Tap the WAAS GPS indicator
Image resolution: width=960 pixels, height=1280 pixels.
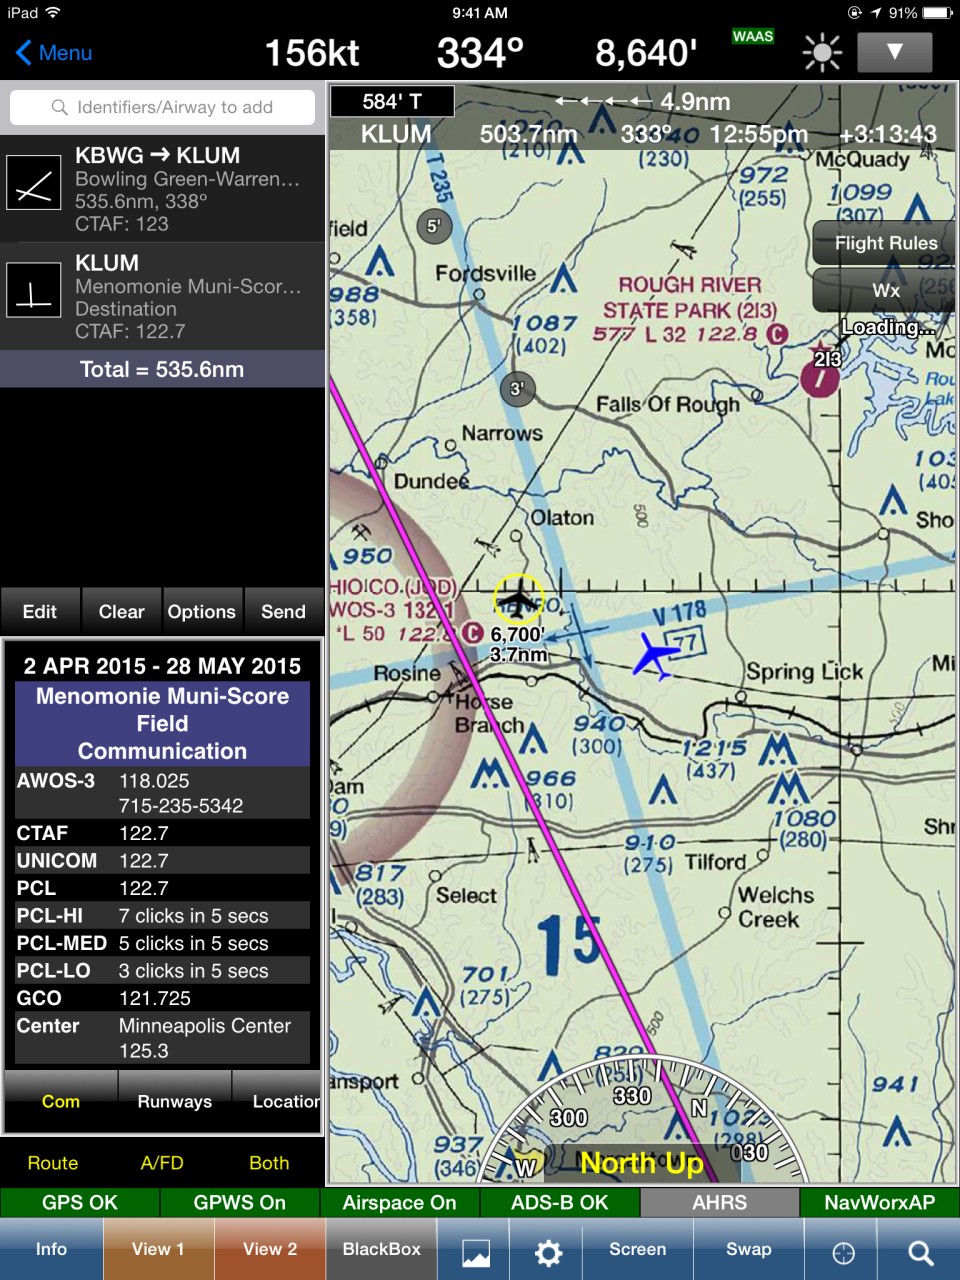tap(753, 37)
